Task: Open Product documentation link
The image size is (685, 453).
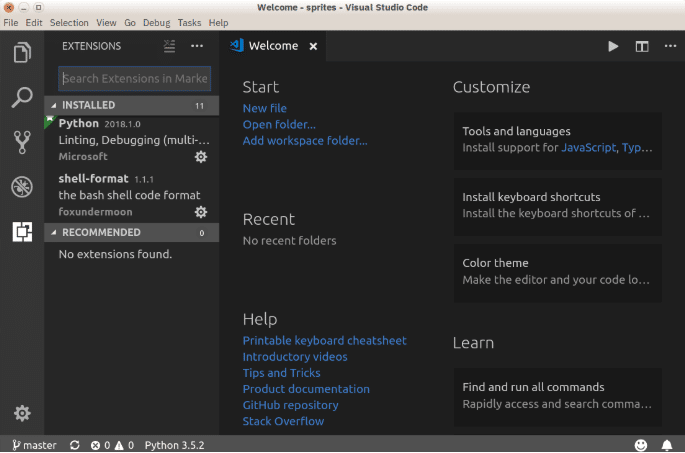Action: (306, 389)
